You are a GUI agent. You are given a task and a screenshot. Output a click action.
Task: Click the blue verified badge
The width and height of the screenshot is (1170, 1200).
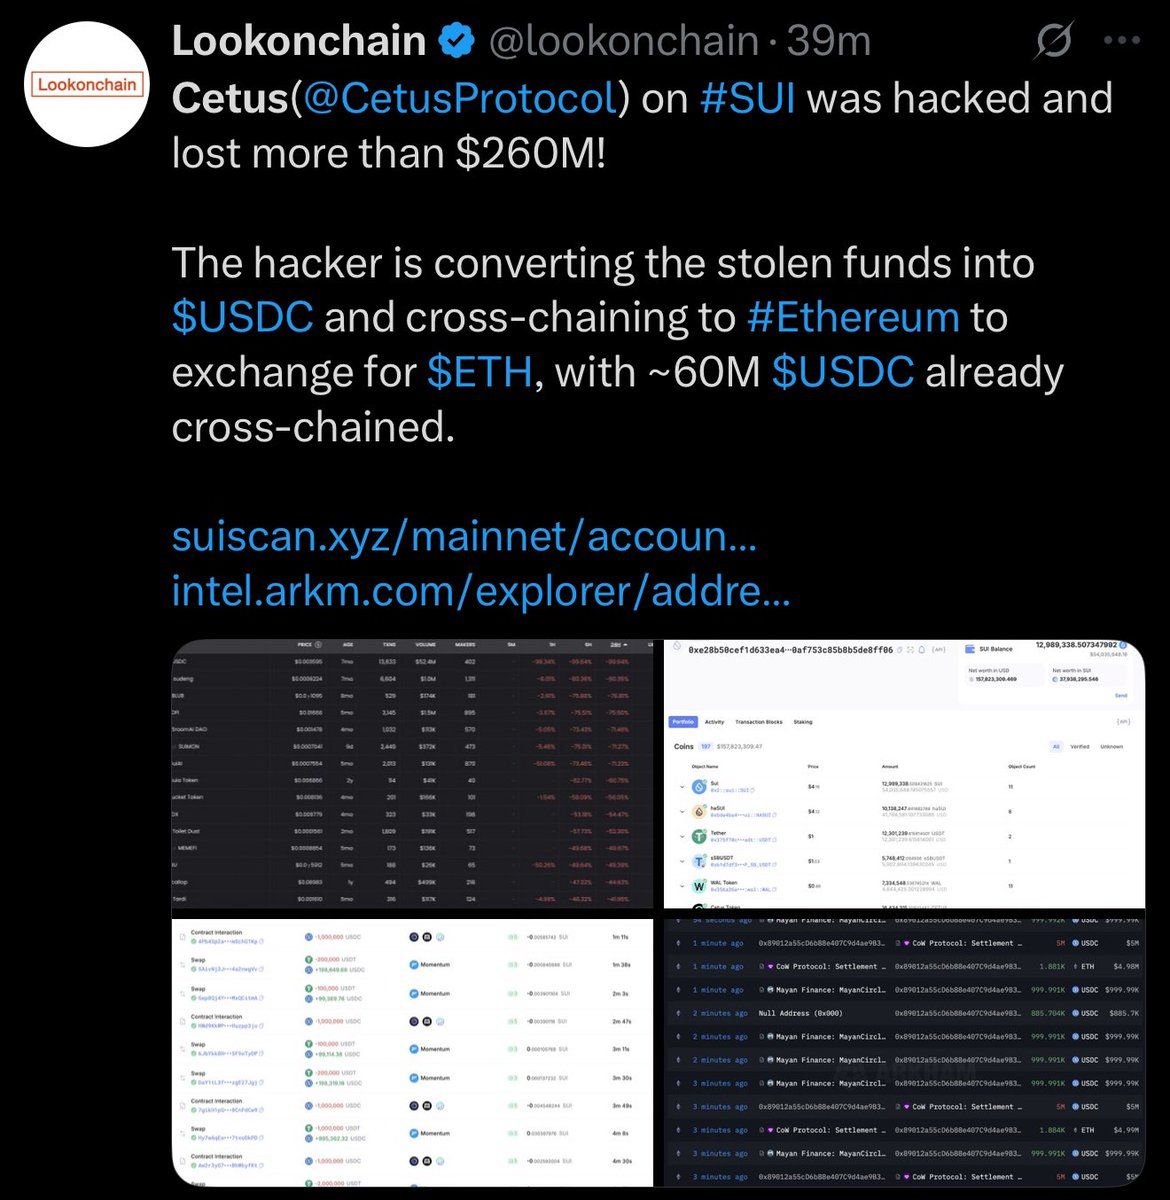456,42
